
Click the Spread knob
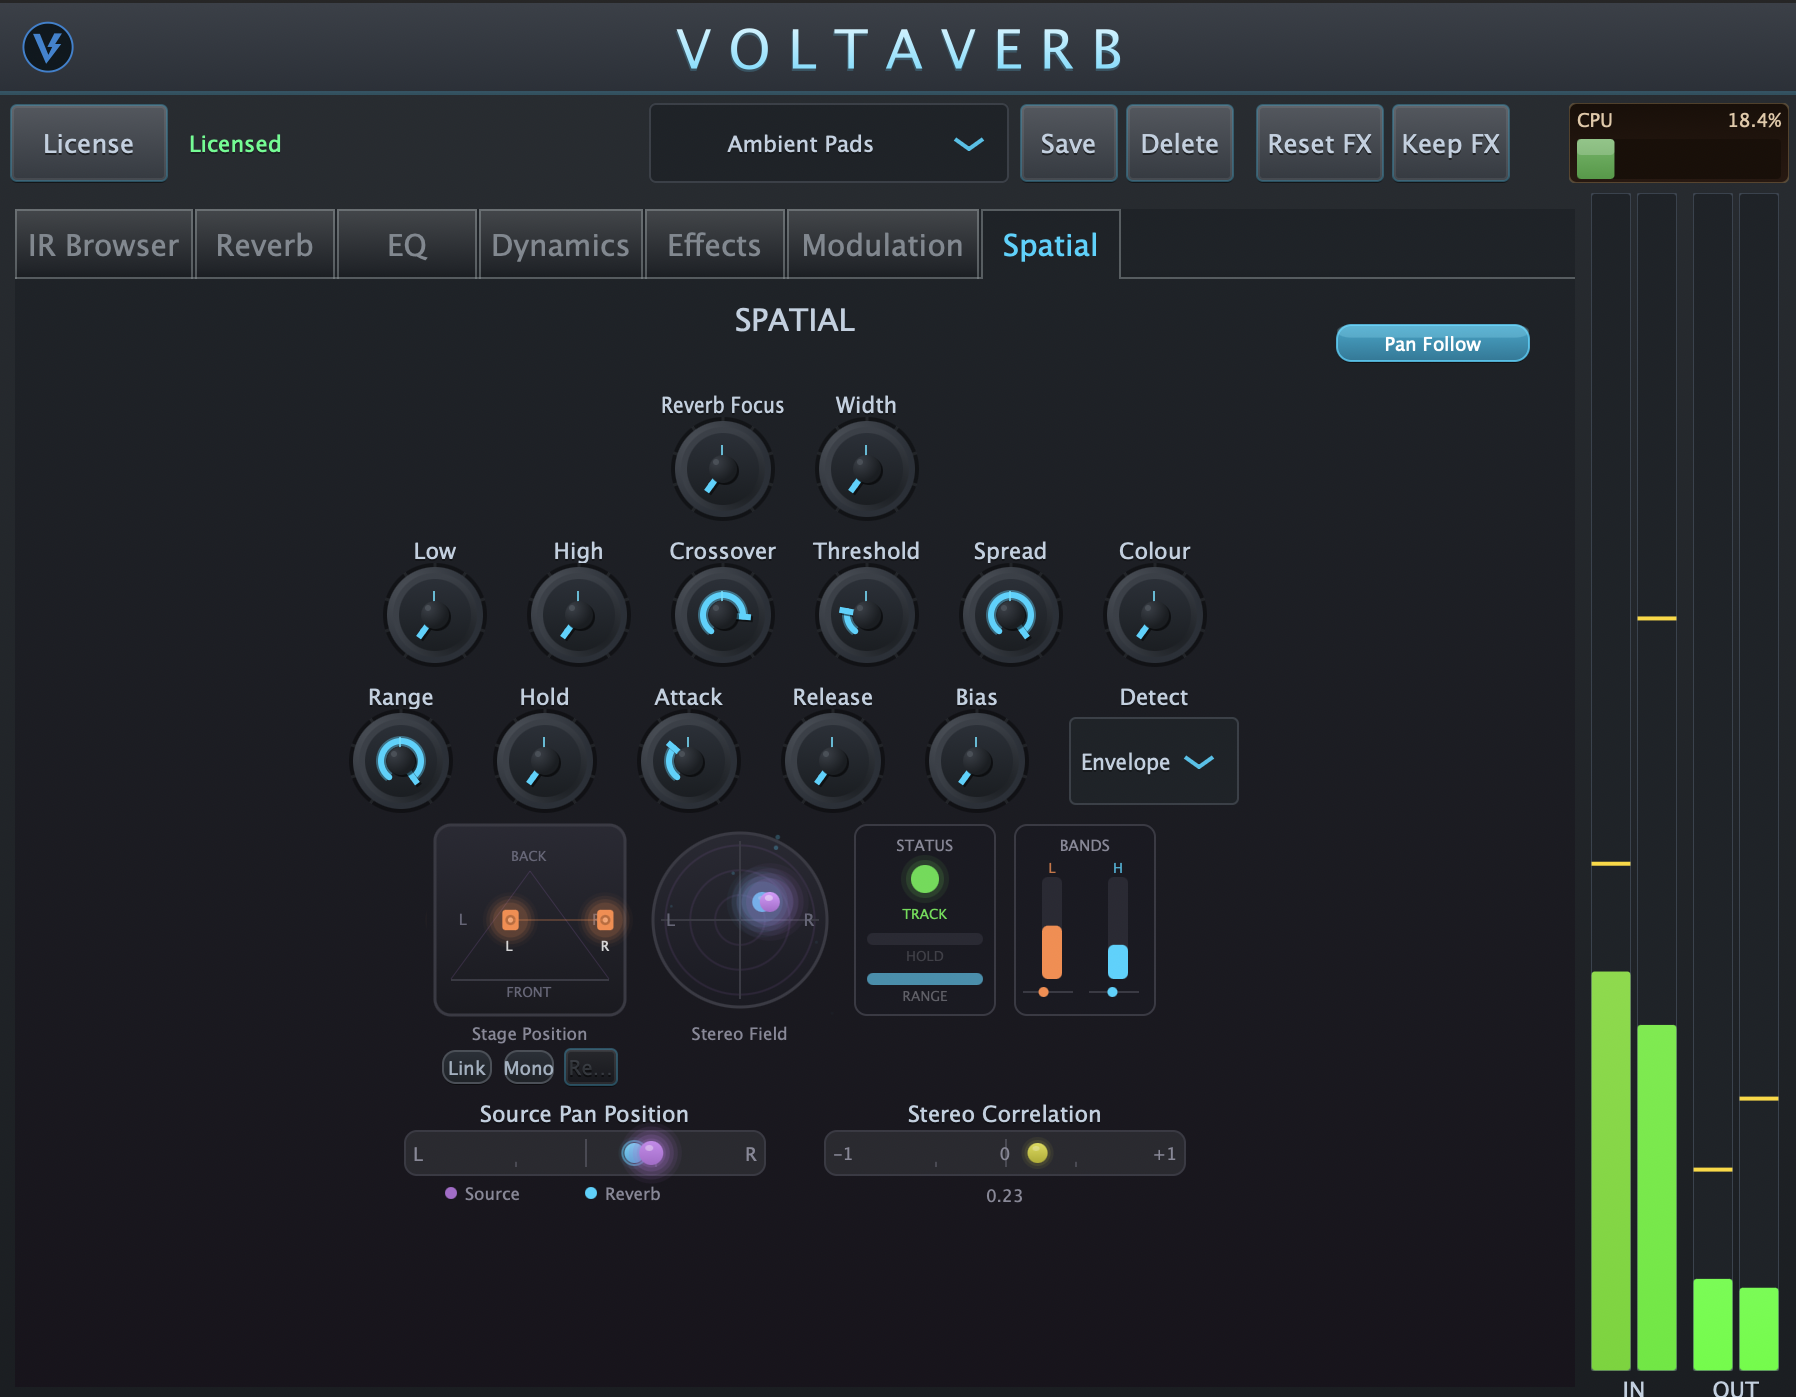click(x=1010, y=615)
